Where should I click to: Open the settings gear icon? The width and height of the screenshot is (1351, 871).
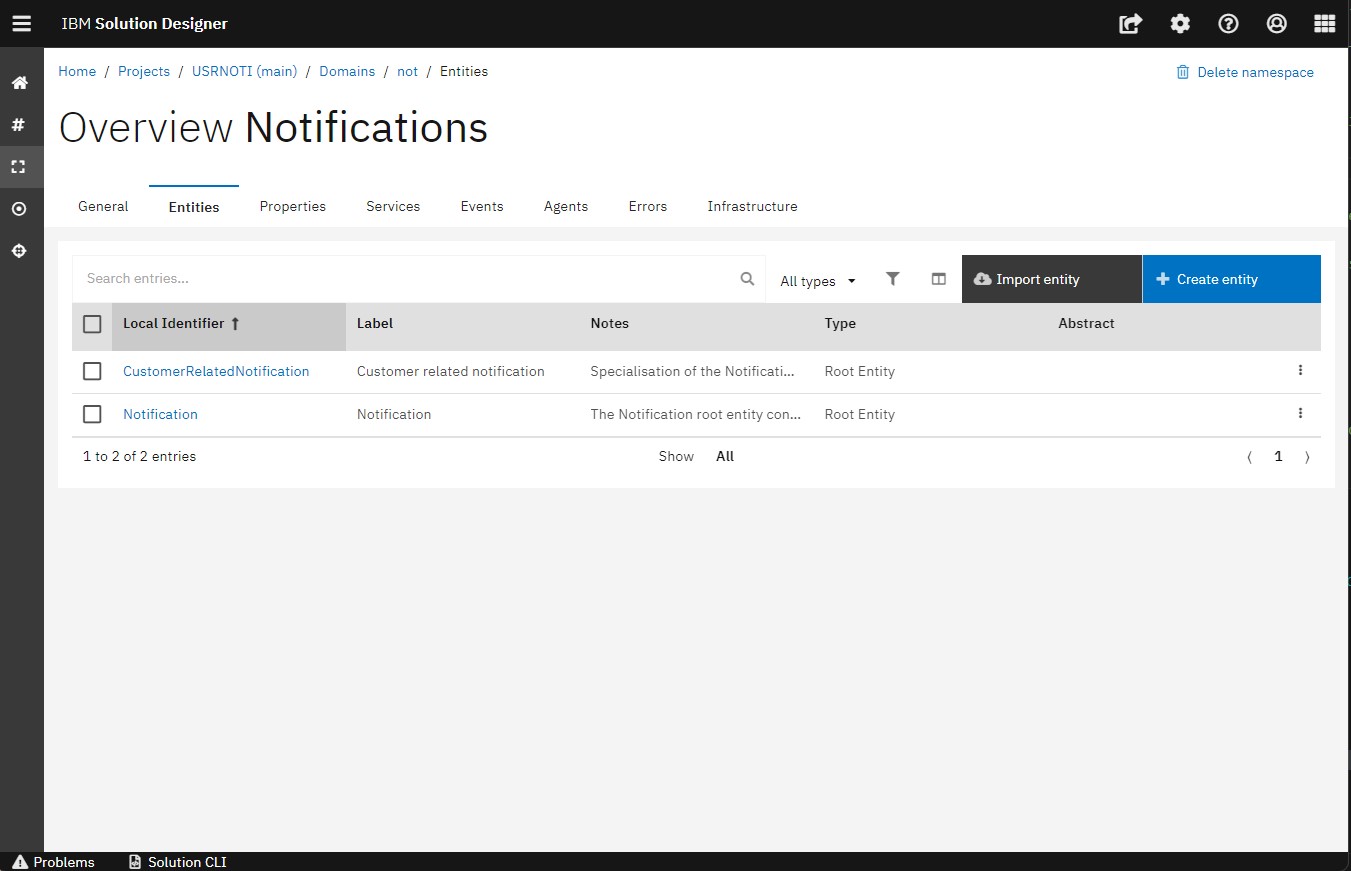tap(1180, 24)
